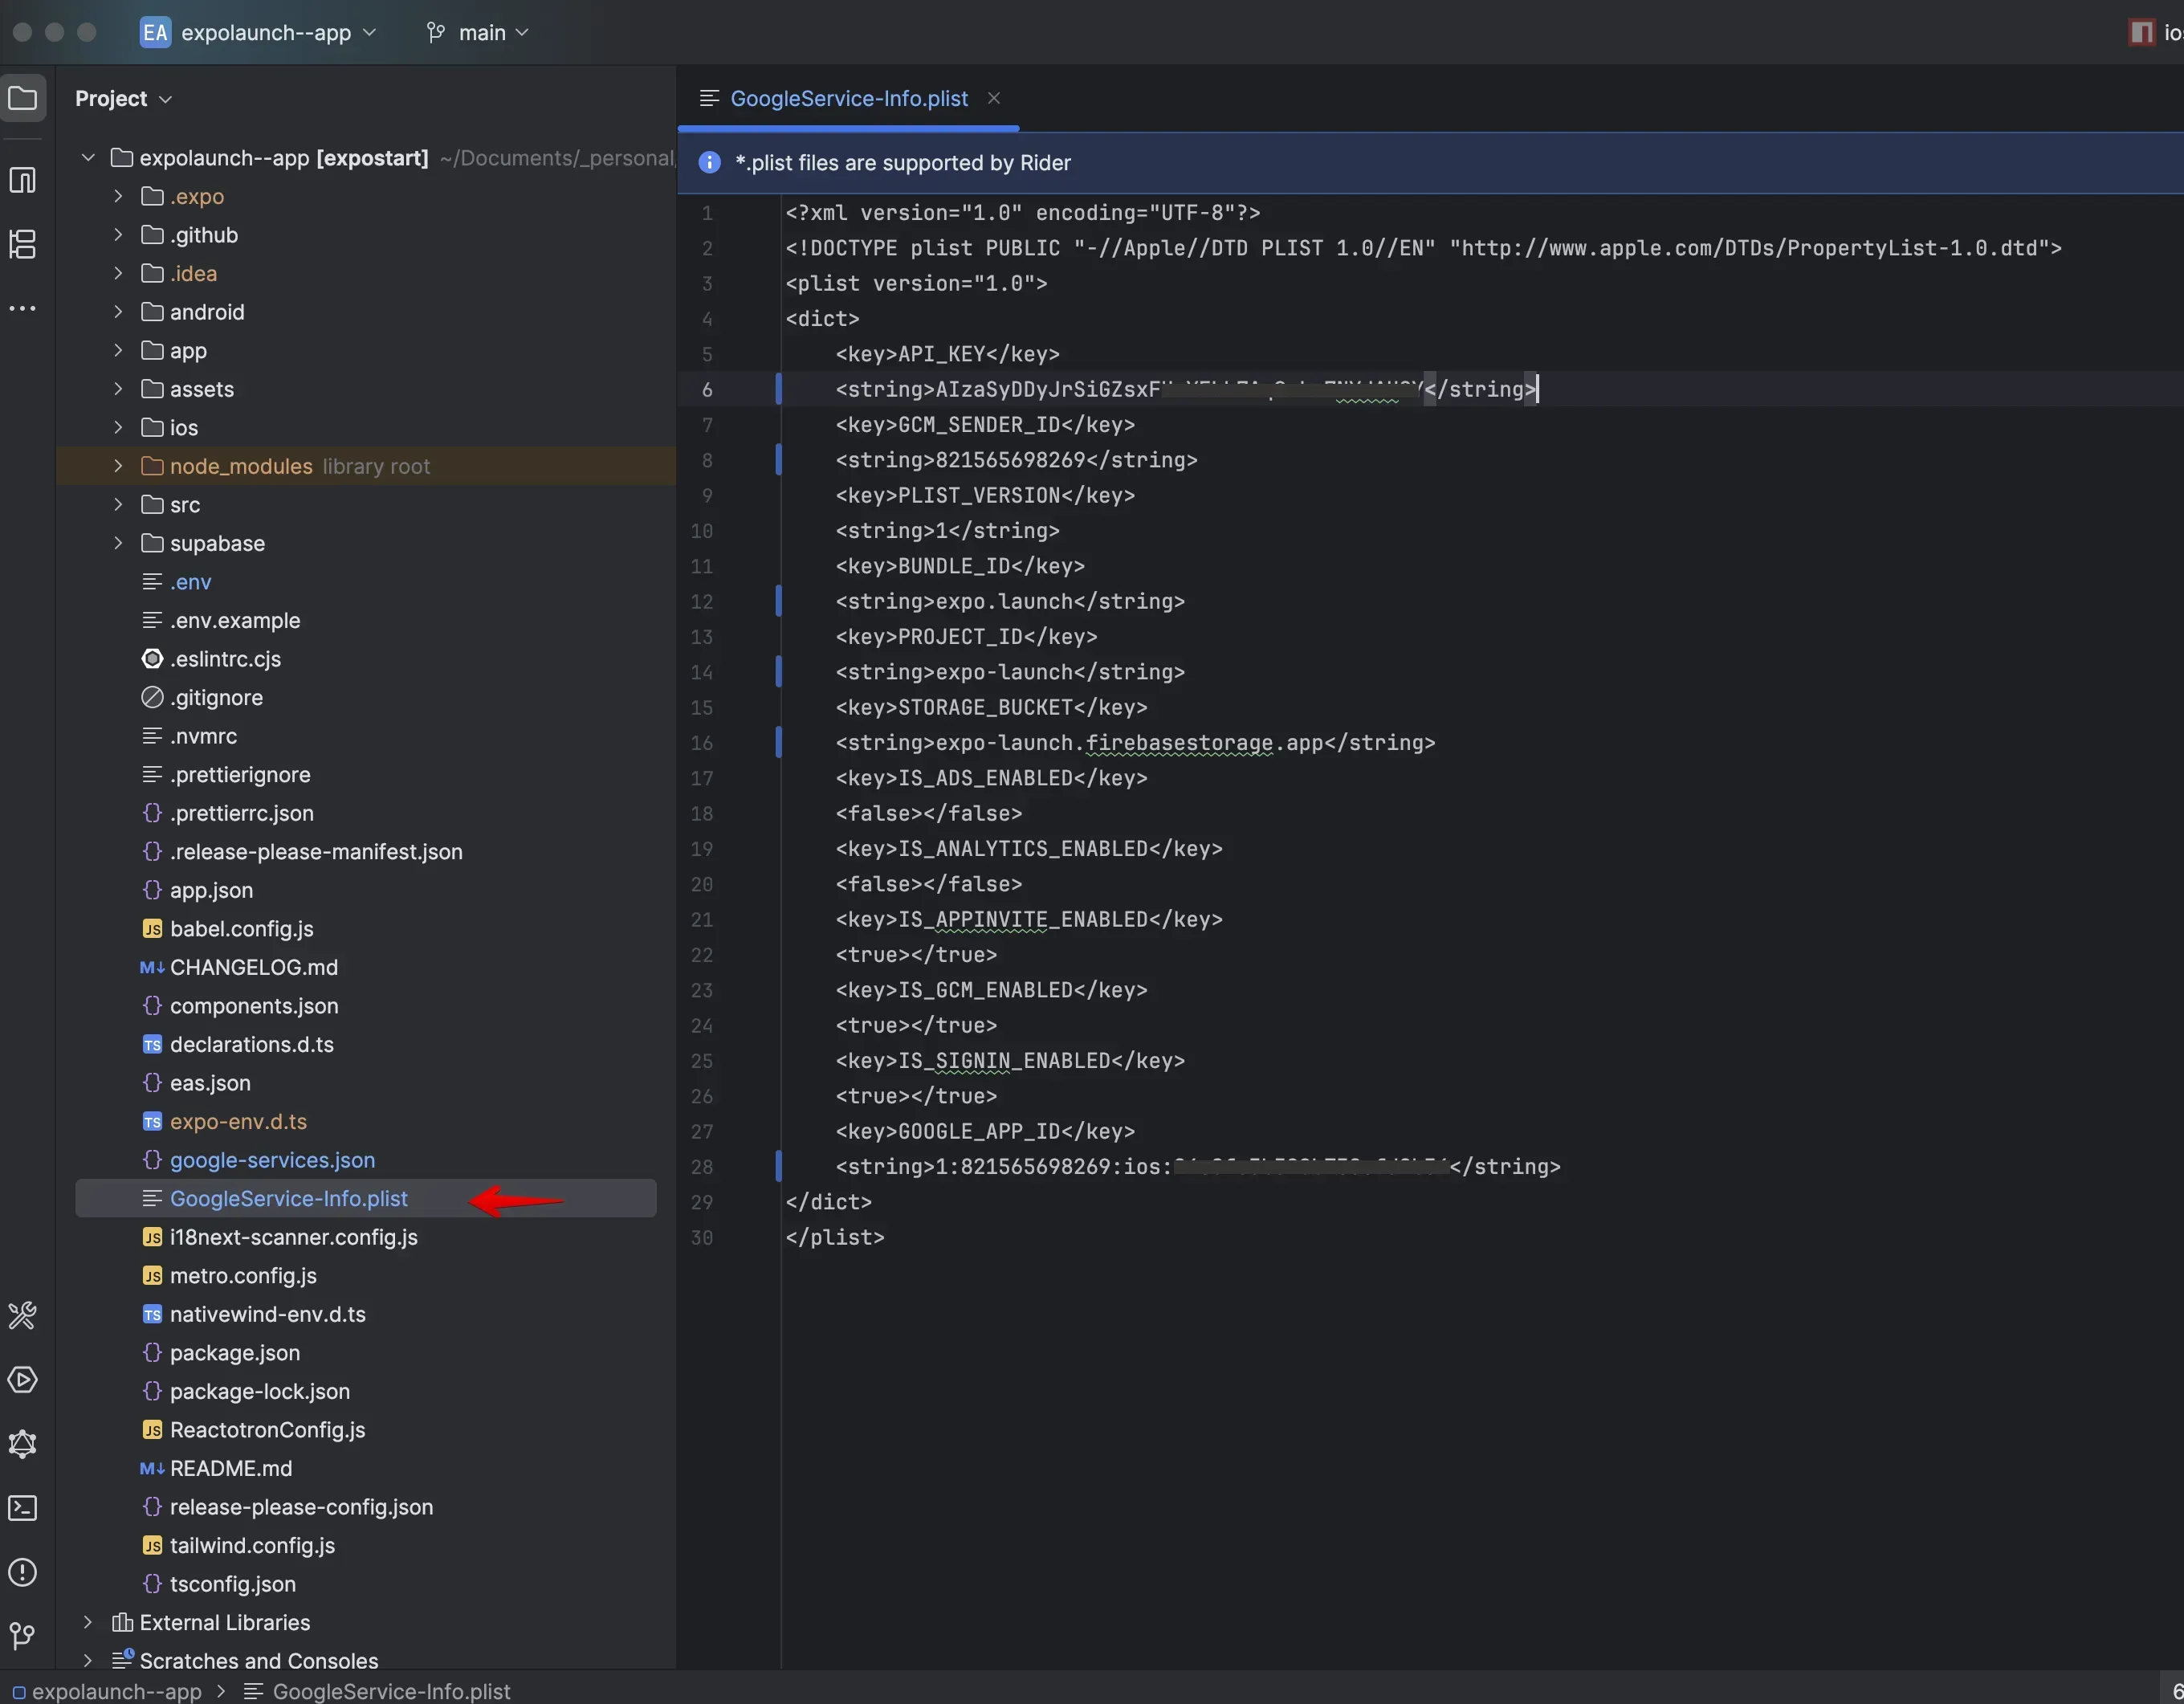2184x1704 pixels.
Task: Open the Git tool window icon
Action: pos(23,1636)
